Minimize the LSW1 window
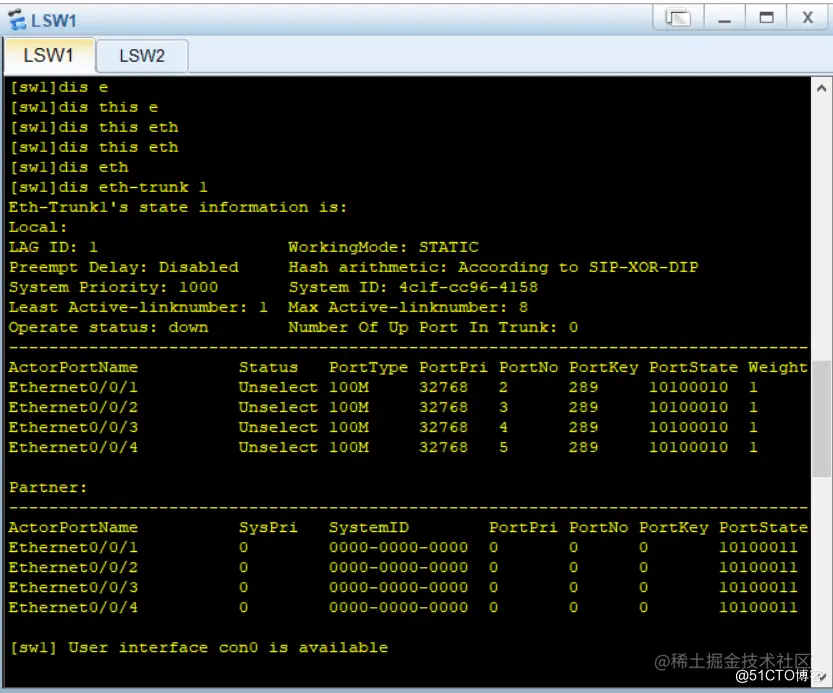 (725, 18)
